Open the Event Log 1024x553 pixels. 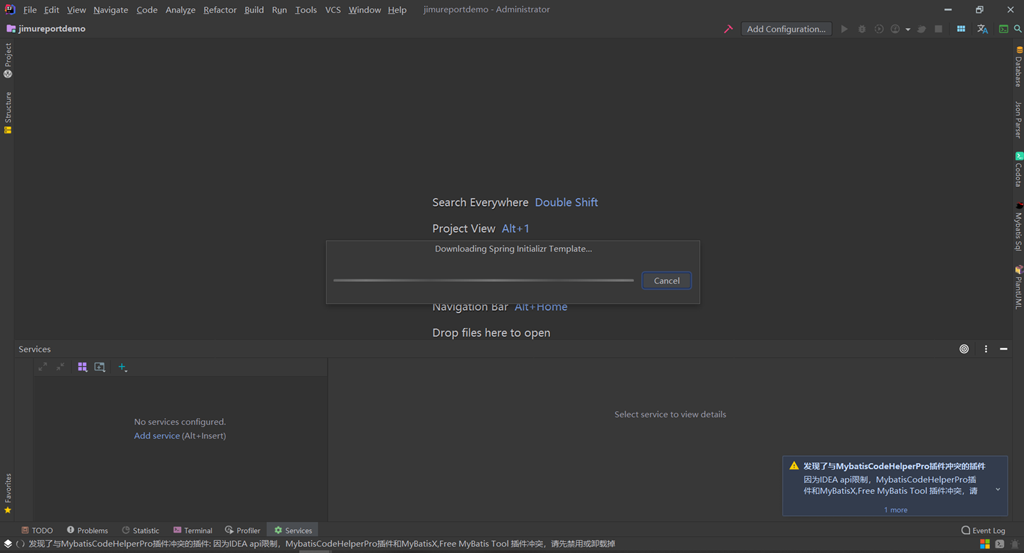click(983, 530)
